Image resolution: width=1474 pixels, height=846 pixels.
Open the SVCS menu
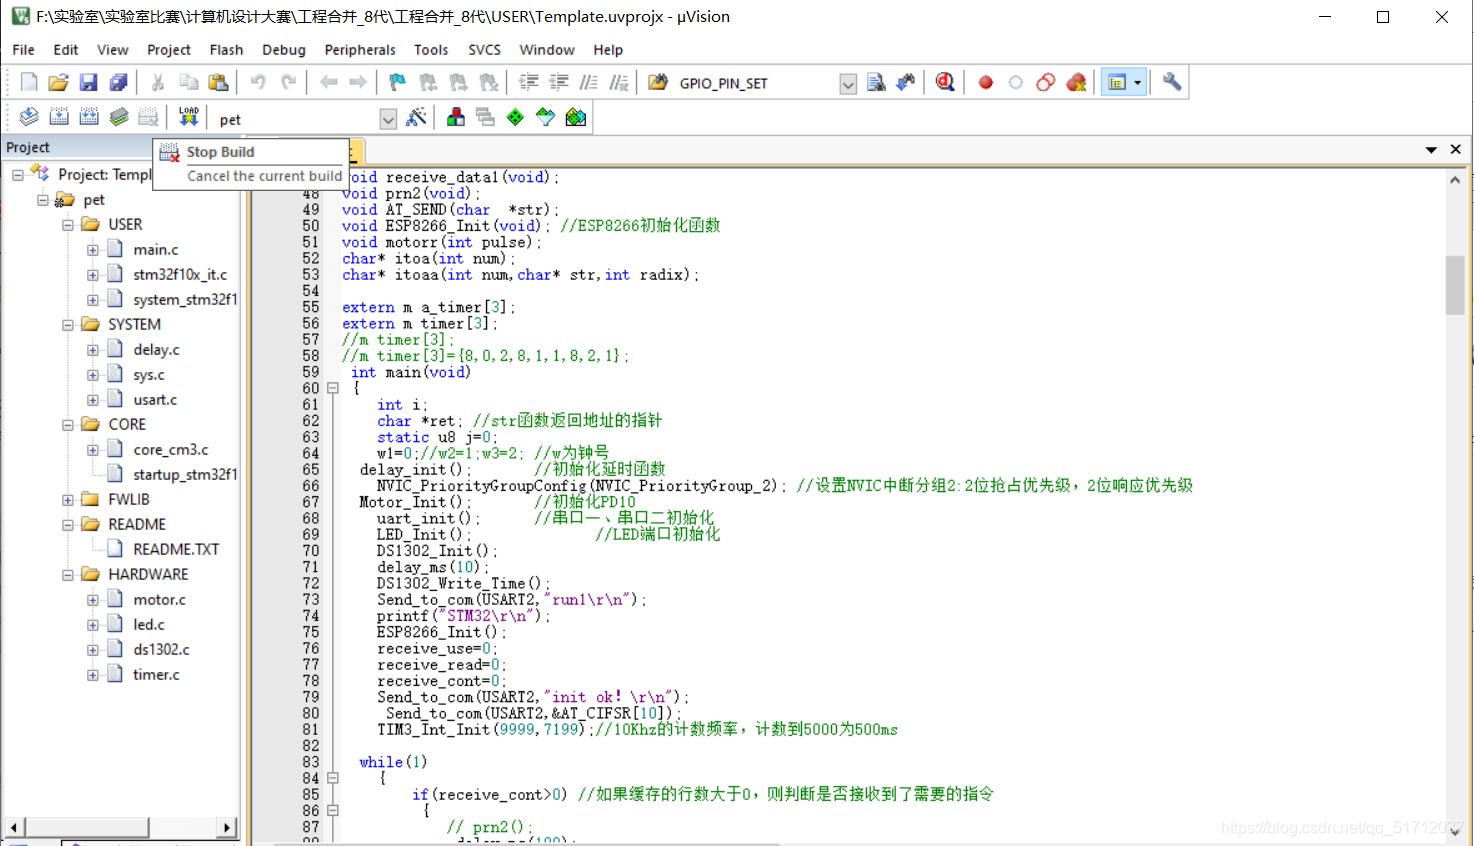pyautogui.click(x=485, y=50)
